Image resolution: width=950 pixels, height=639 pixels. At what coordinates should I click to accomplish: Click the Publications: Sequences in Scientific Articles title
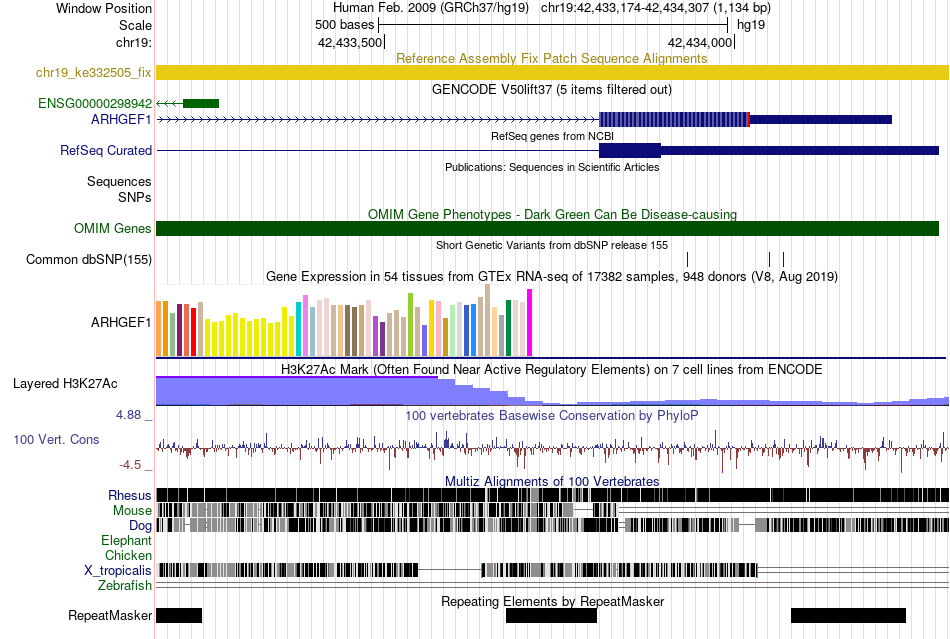coord(552,167)
